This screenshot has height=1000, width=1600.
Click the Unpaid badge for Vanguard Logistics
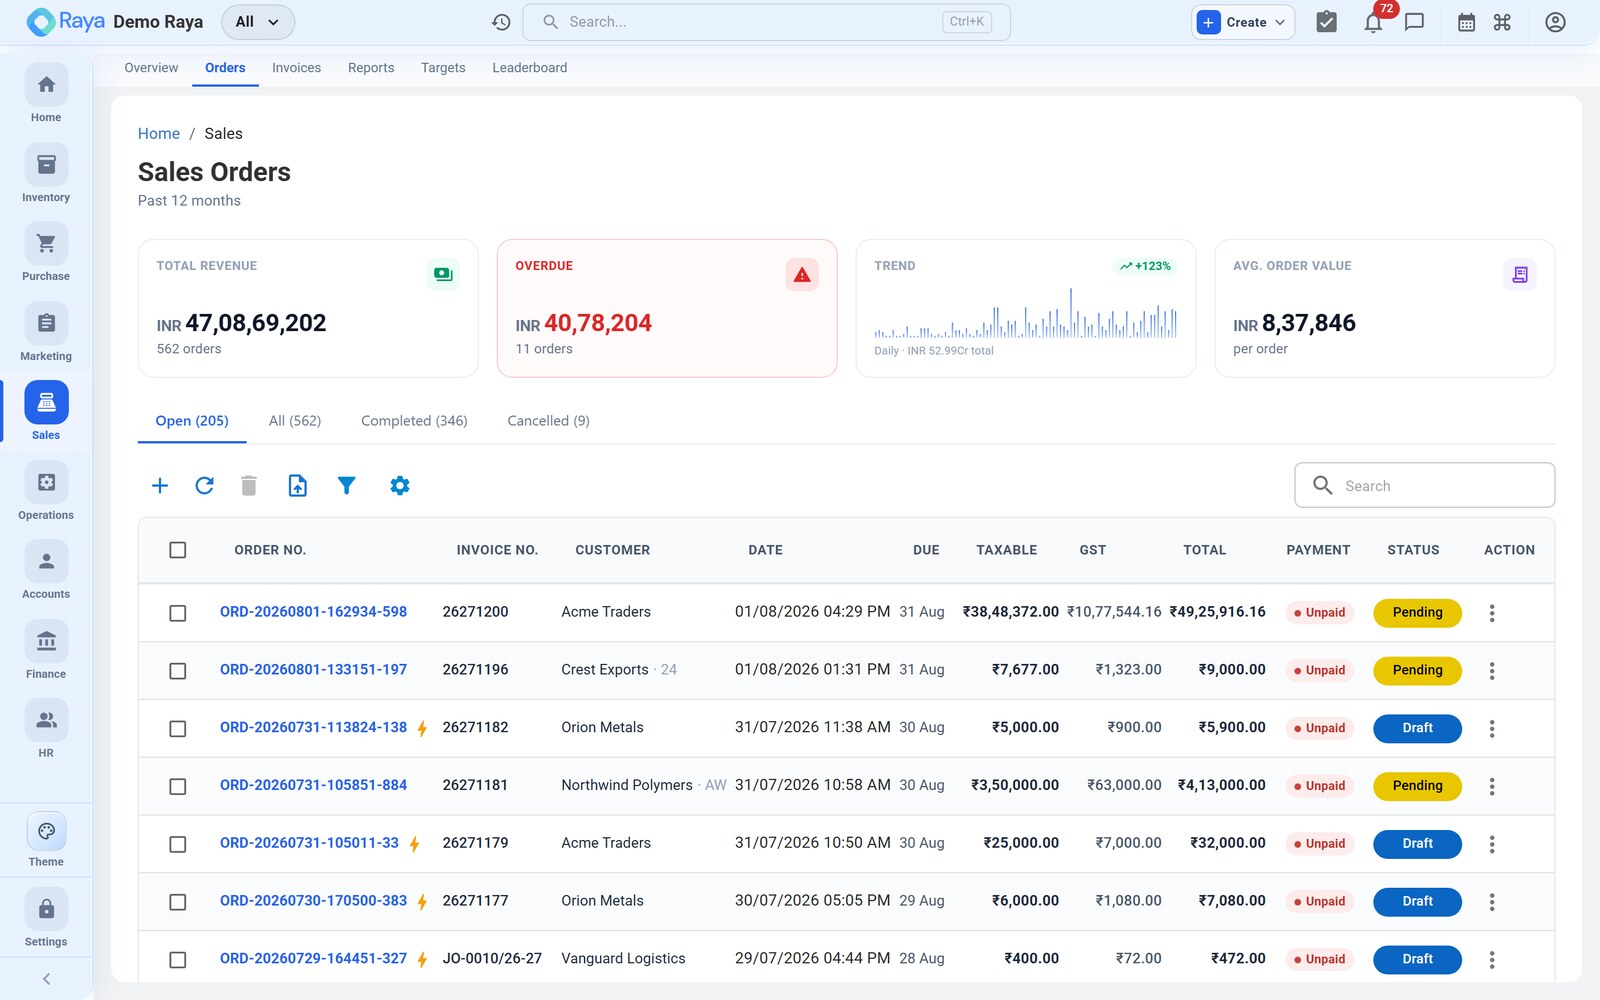coord(1319,959)
